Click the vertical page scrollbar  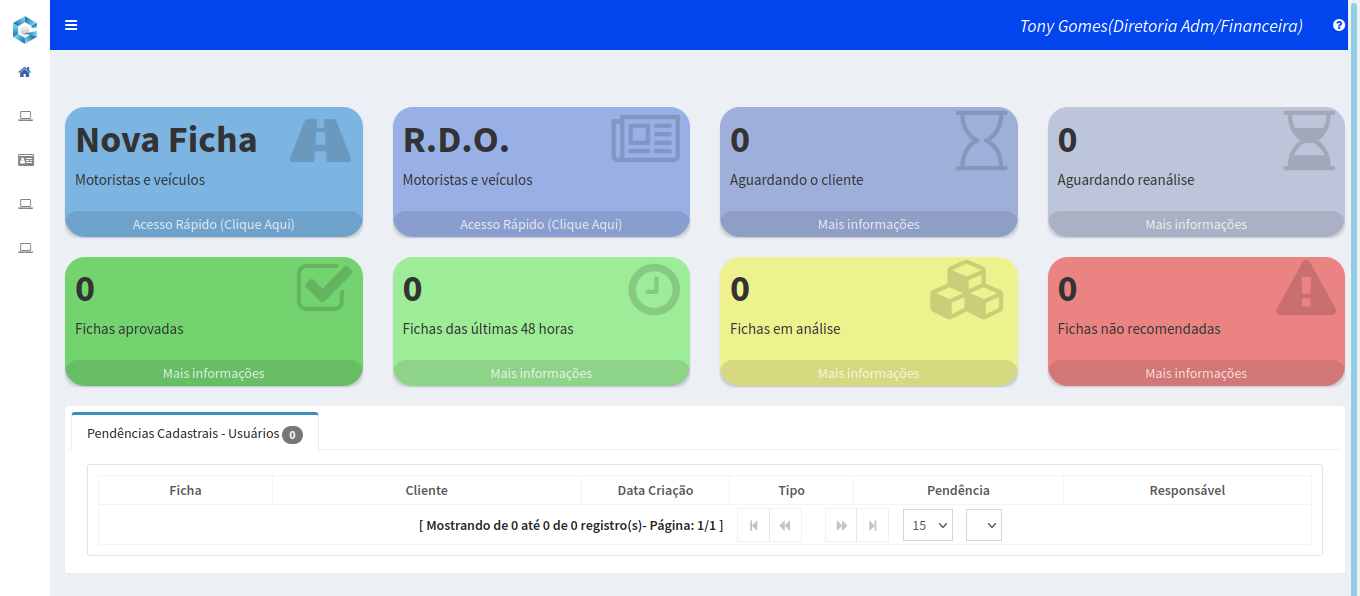point(1355,298)
